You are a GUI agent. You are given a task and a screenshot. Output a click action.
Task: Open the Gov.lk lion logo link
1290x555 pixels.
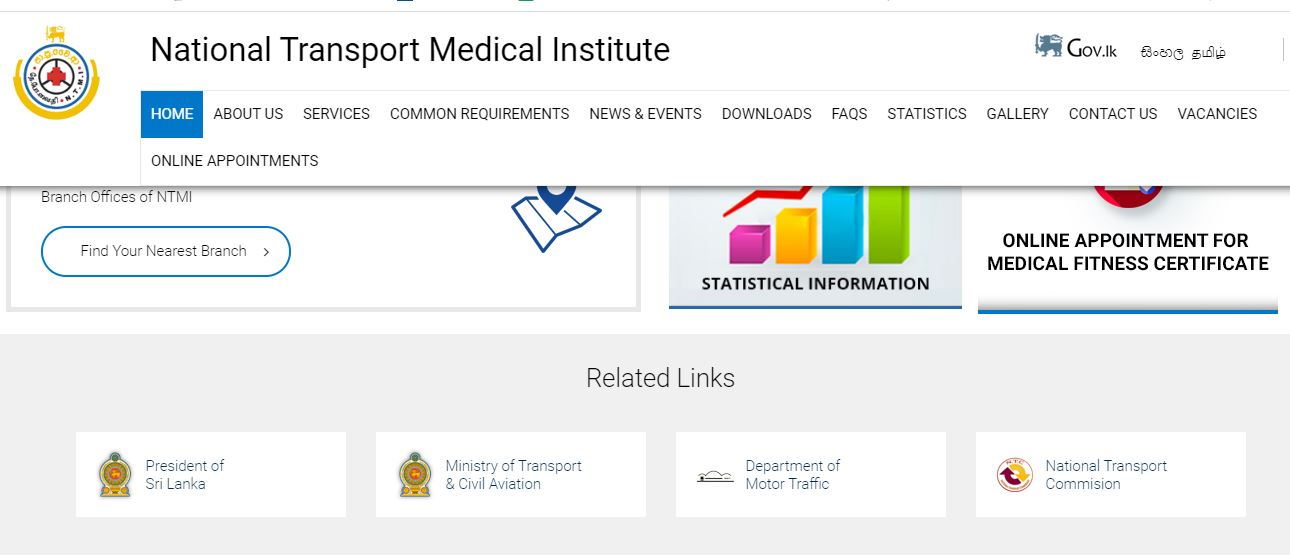pos(1076,47)
